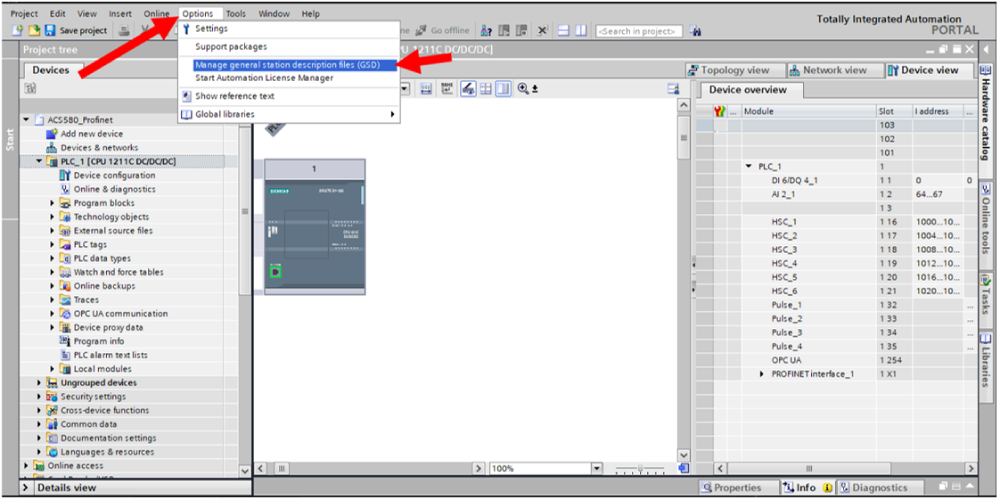Split editor space vertically icon

pyautogui.click(x=580, y=30)
